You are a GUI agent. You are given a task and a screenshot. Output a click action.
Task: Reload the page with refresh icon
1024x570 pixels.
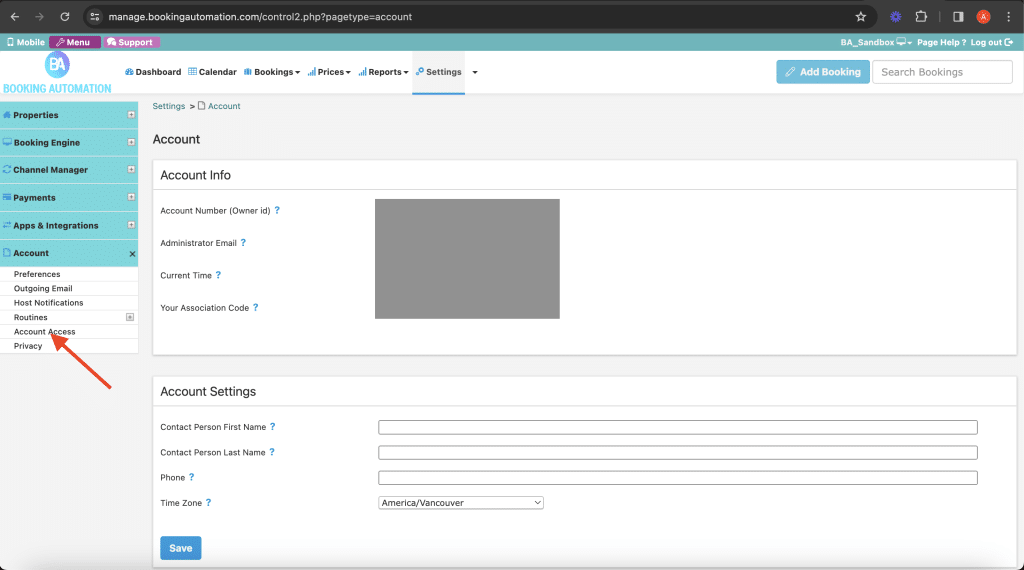[x=65, y=17]
